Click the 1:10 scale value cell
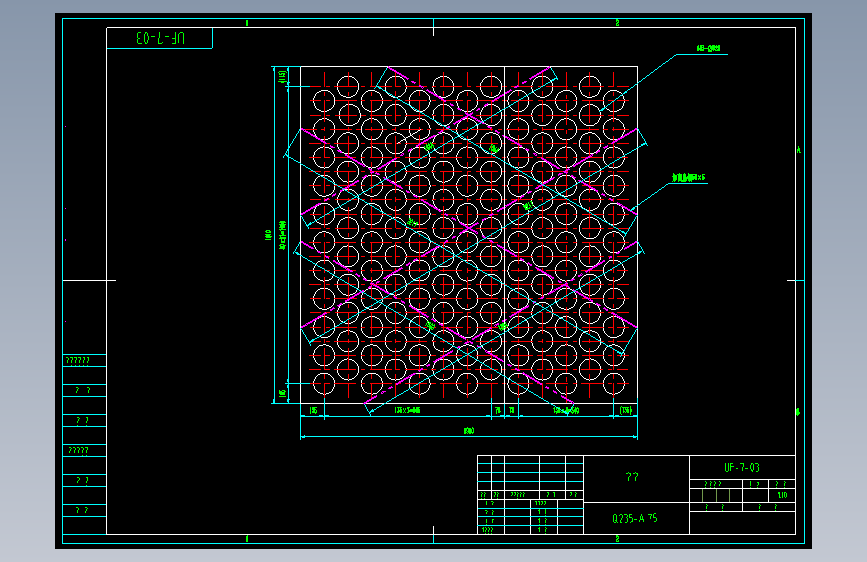This screenshot has width=867, height=562. tap(782, 495)
